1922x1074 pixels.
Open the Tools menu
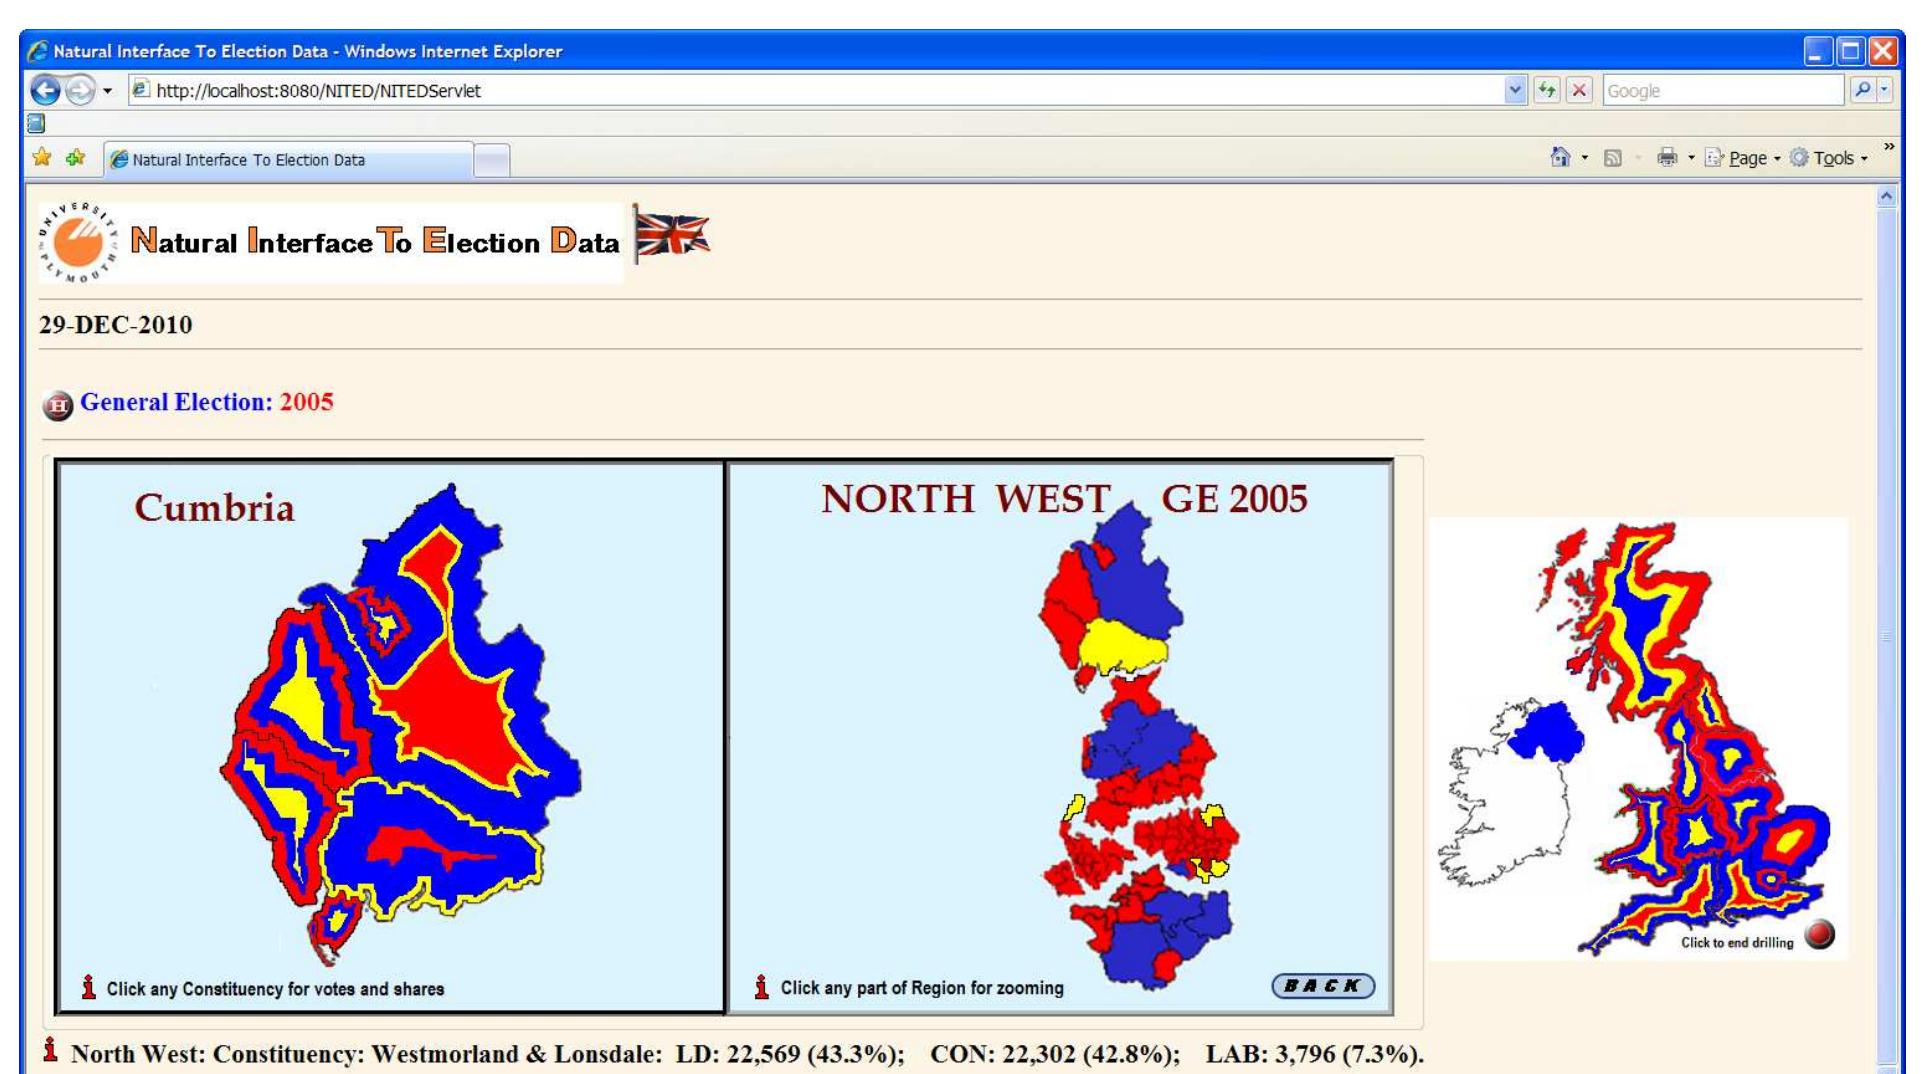[1829, 158]
